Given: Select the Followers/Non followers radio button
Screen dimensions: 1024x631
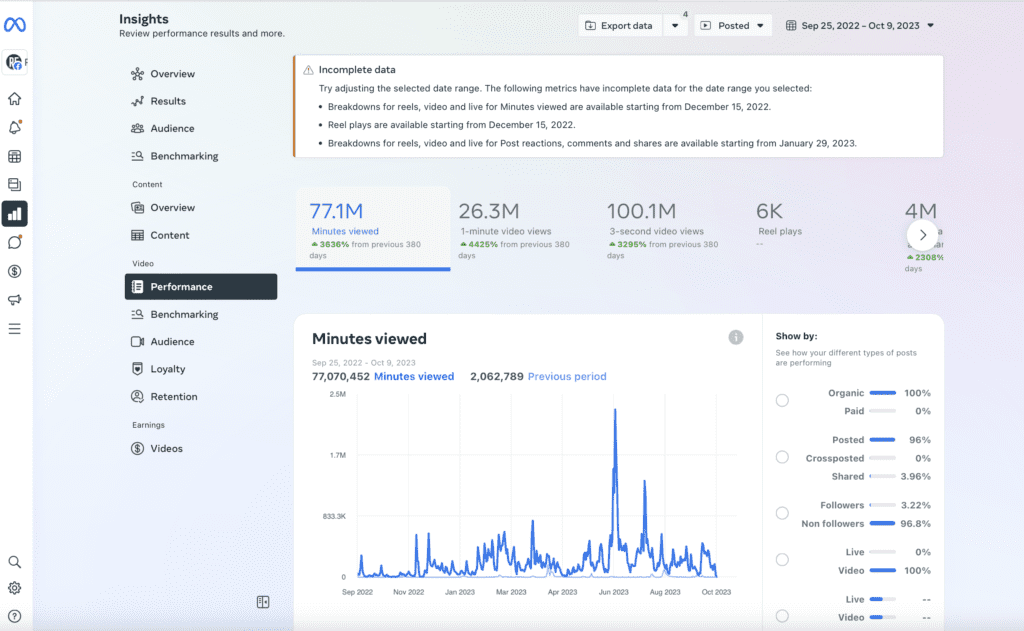Looking at the screenshot, I should pos(782,513).
